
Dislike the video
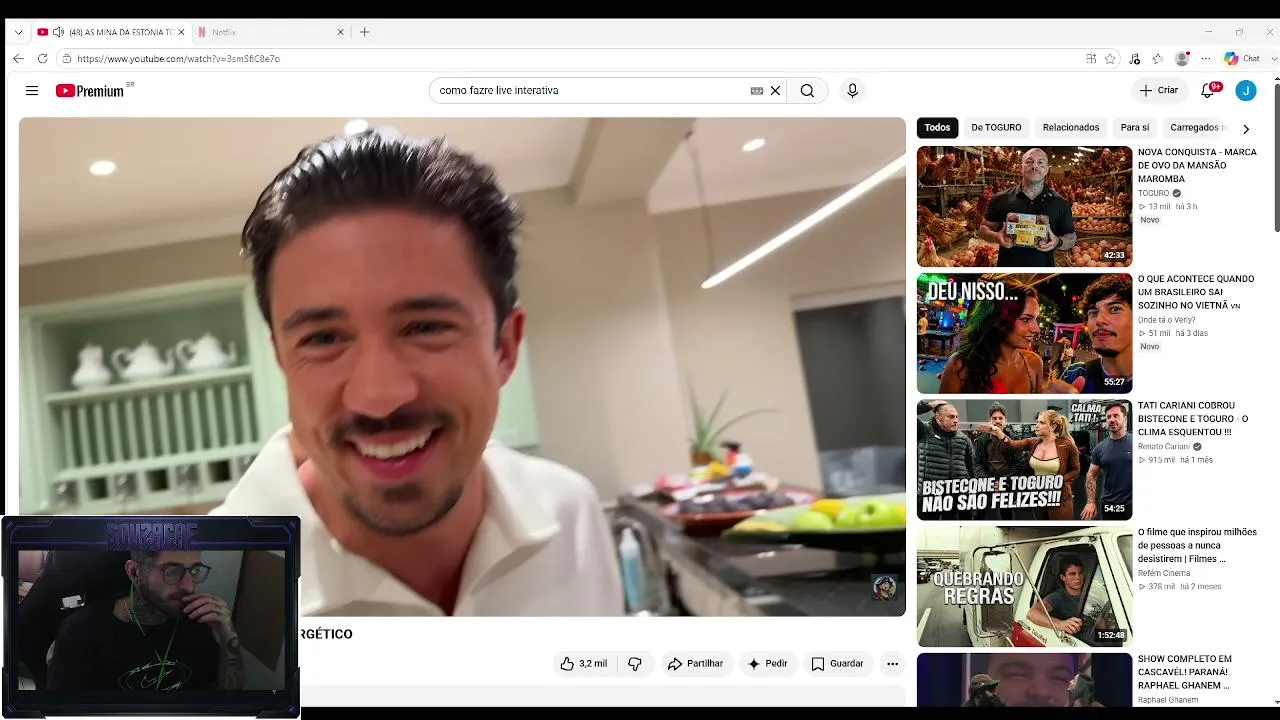pyautogui.click(x=635, y=664)
